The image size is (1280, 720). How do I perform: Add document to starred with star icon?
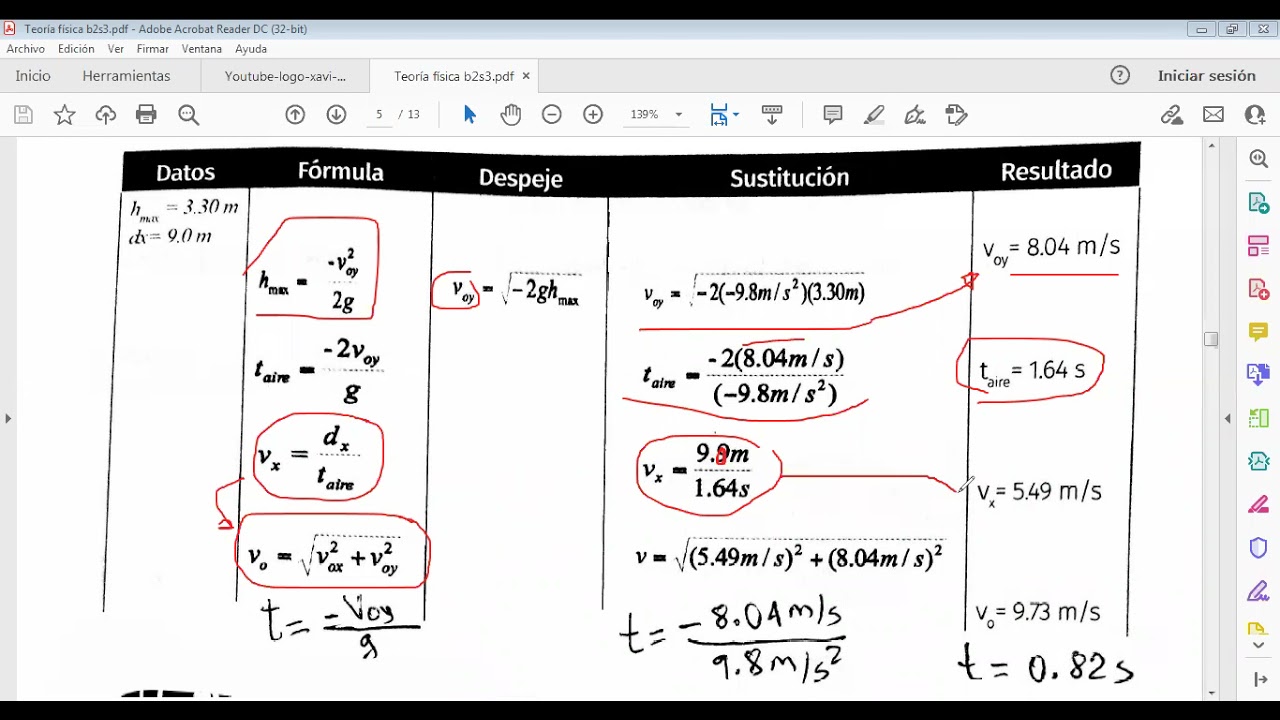tap(64, 115)
